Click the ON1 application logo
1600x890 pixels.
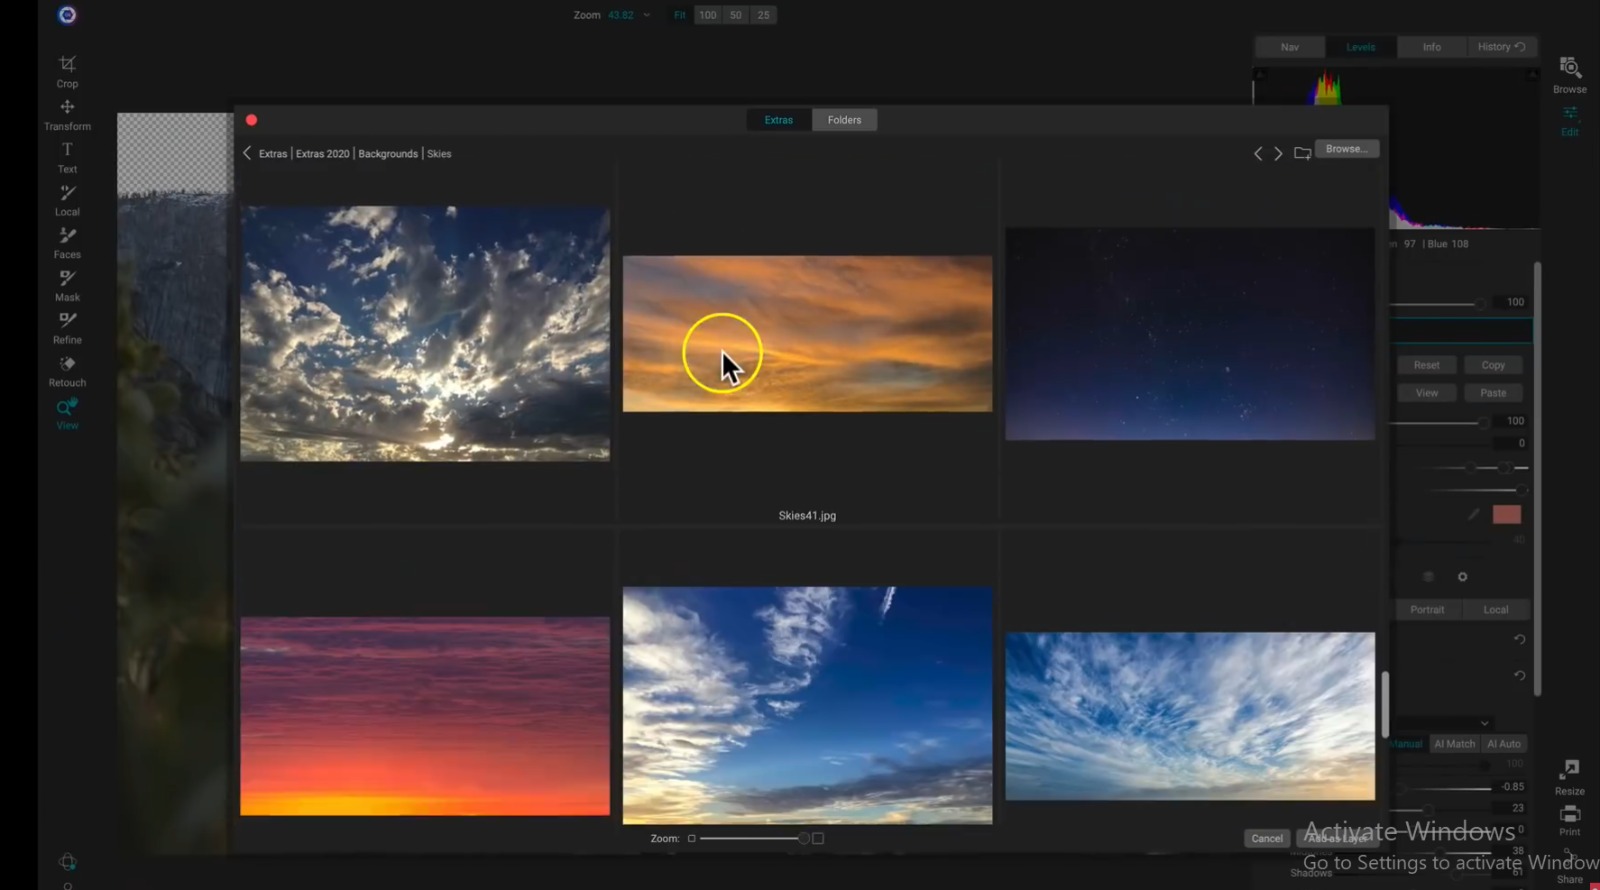pyautogui.click(x=67, y=15)
